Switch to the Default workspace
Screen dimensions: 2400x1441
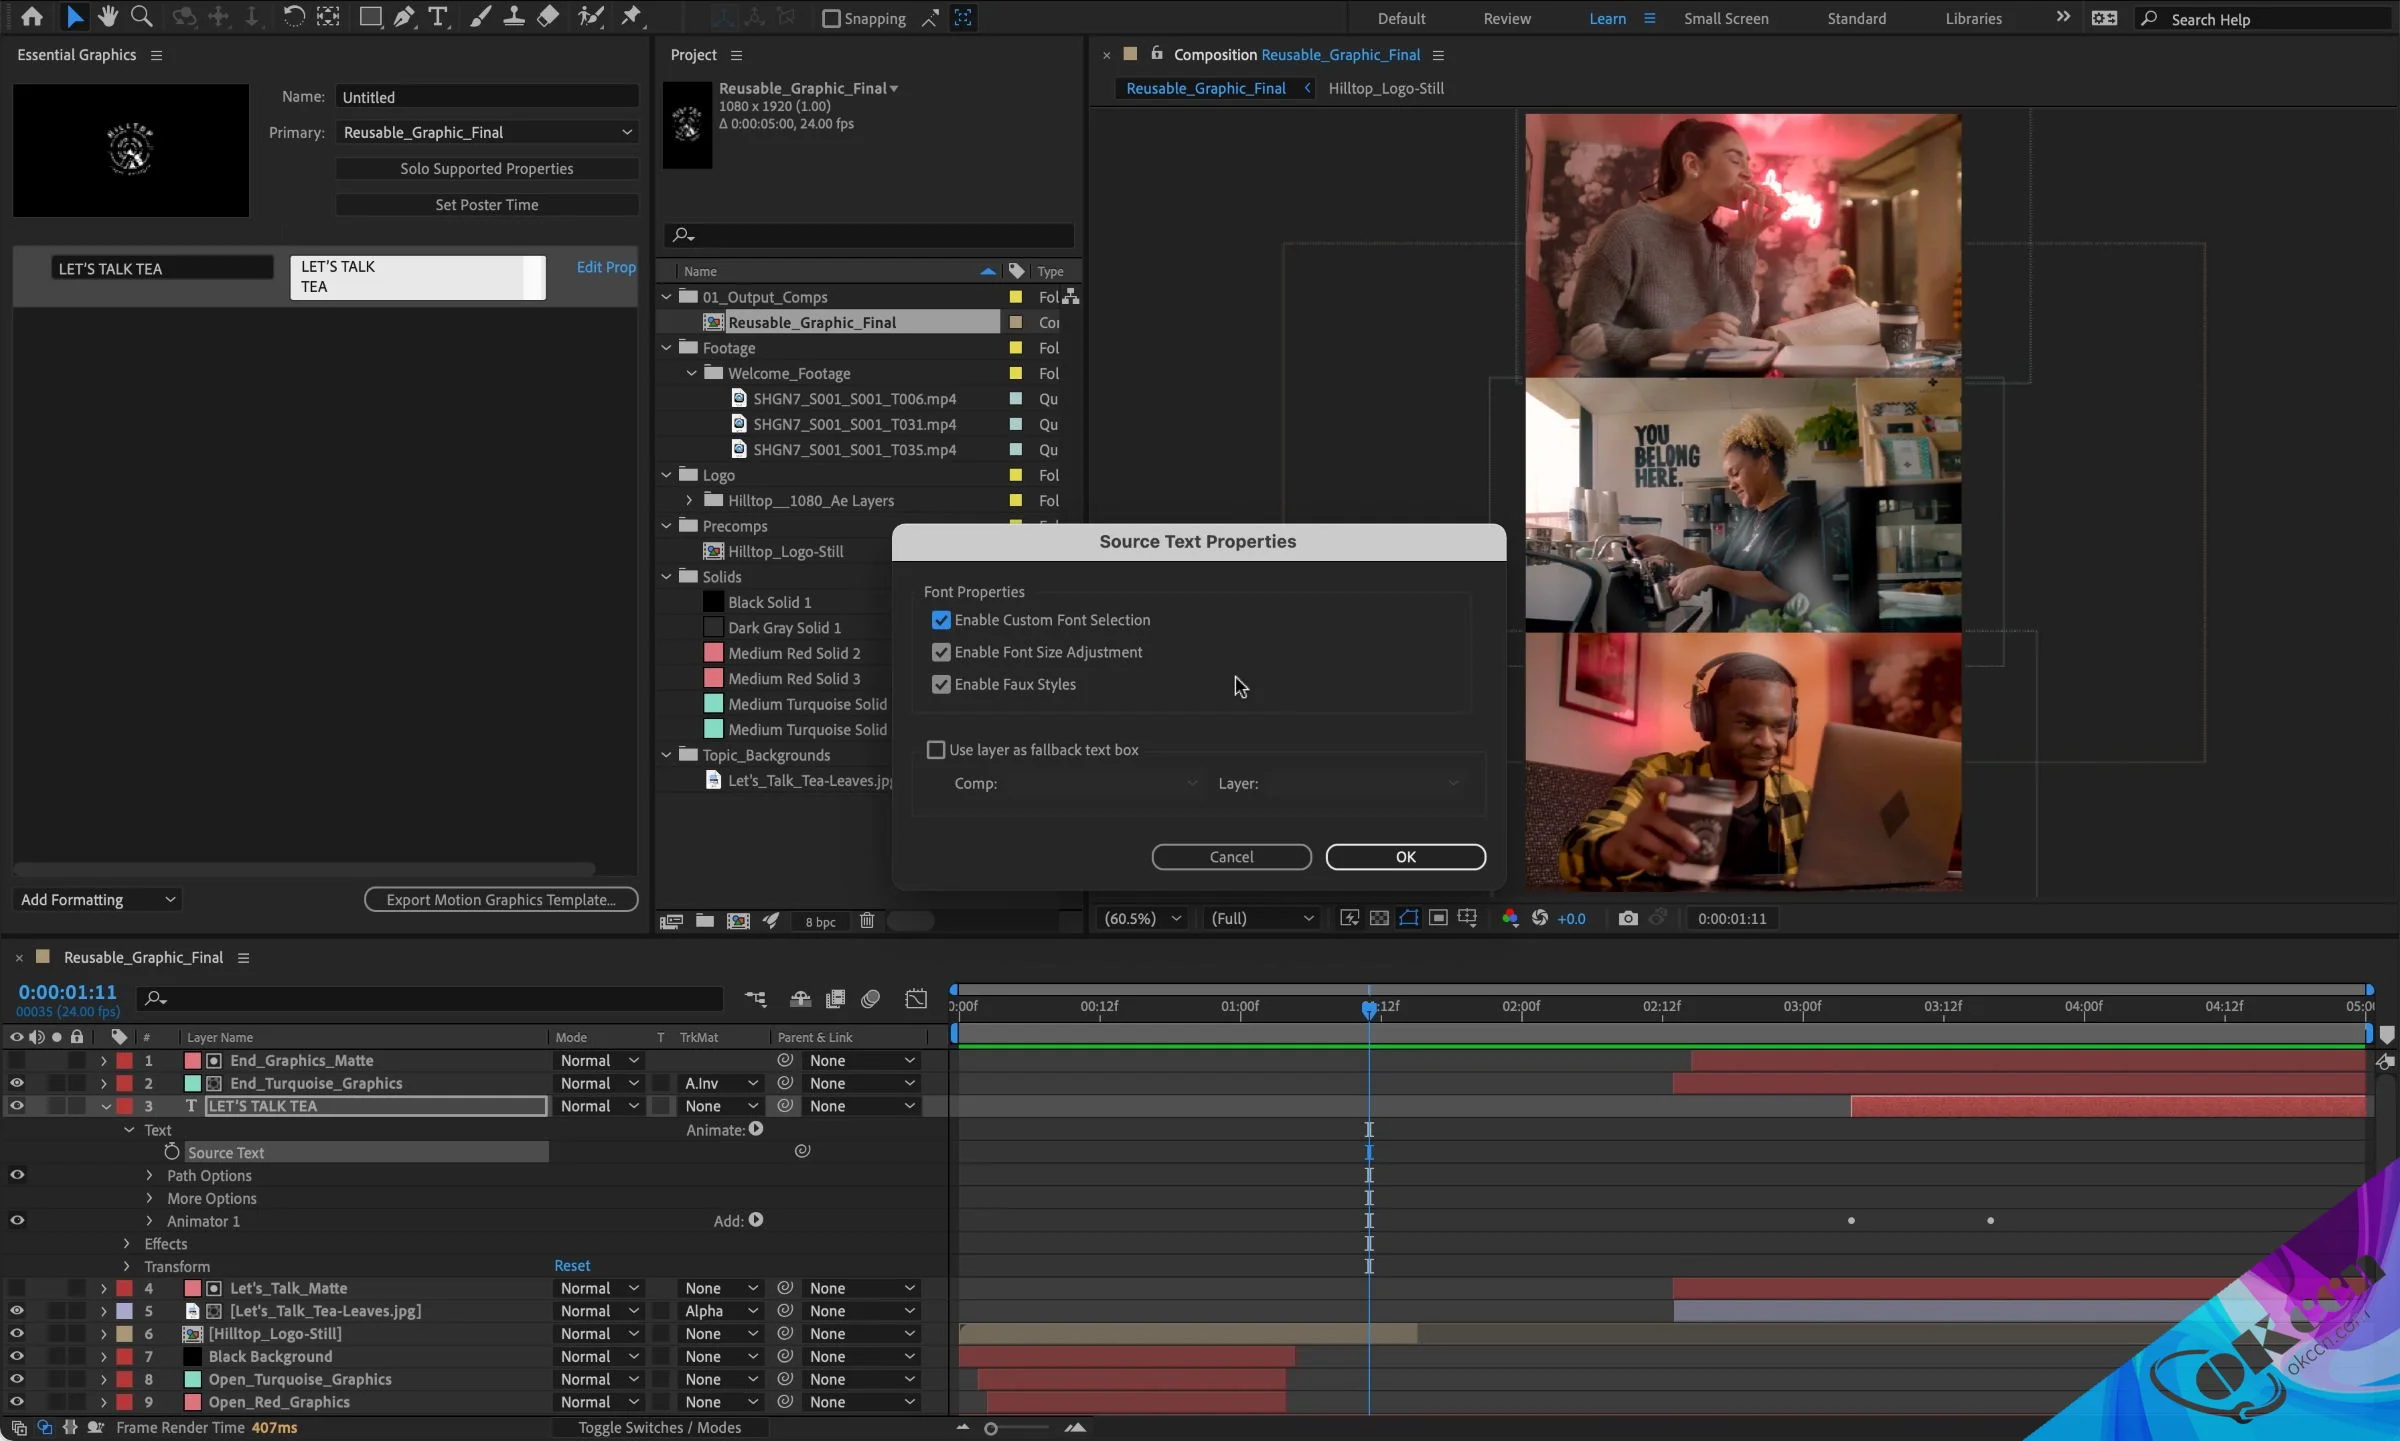pos(1401,18)
